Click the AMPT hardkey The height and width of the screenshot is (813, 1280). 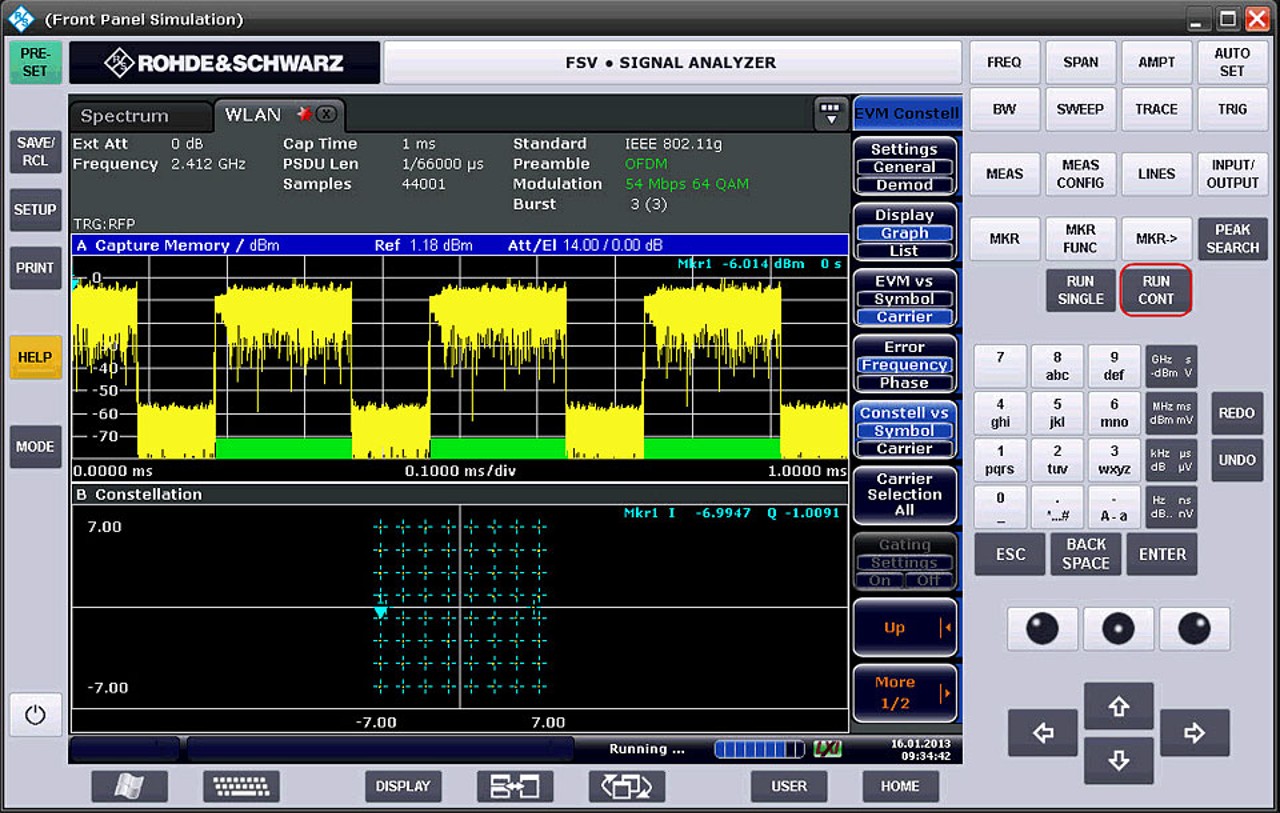(1156, 62)
